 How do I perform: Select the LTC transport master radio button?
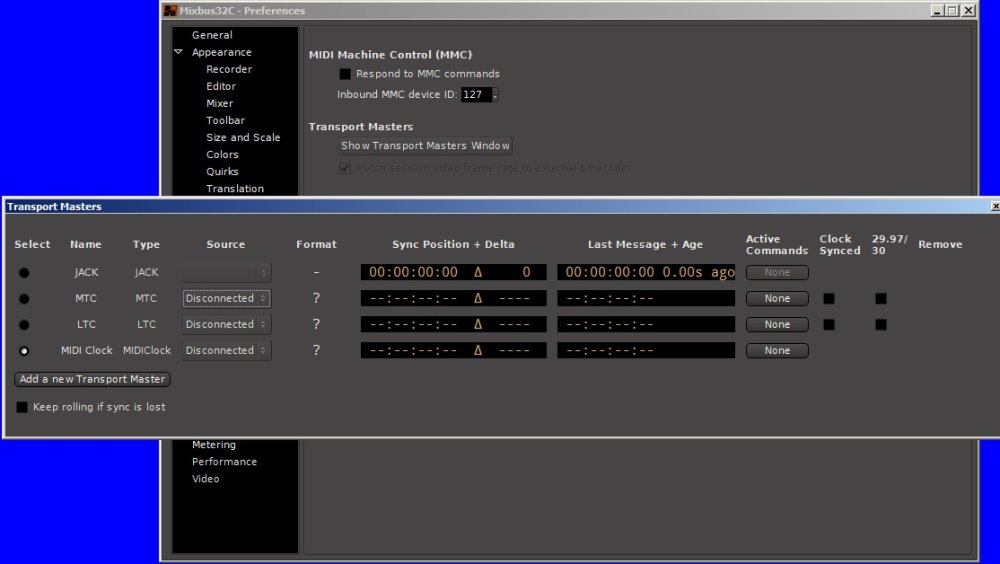coord(24,325)
